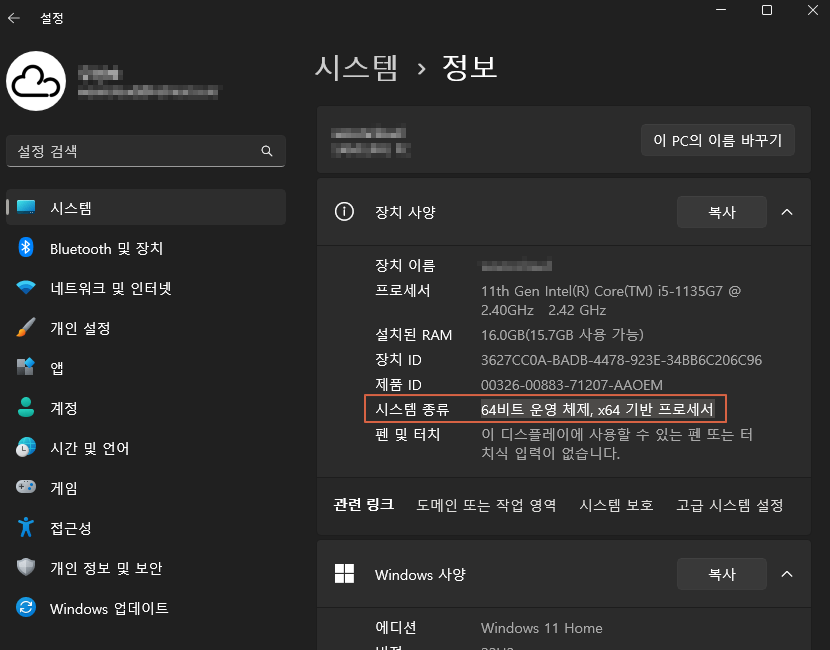Copy device specs with 복사 button

(x=721, y=212)
